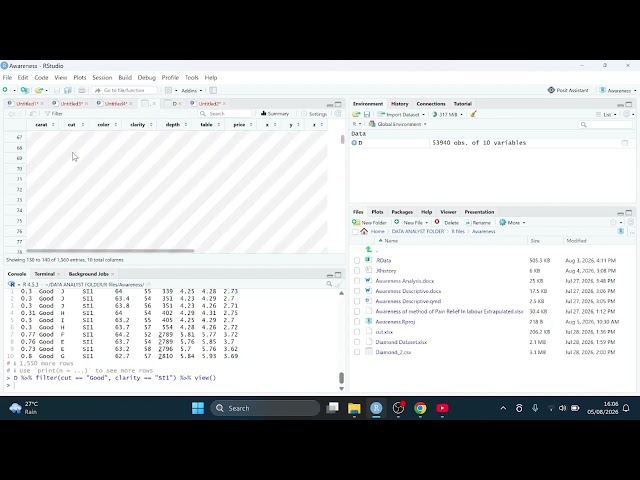The height and width of the screenshot is (480, 640).
Task: Switch to the Terminal tab
Action: coord(44,274)
